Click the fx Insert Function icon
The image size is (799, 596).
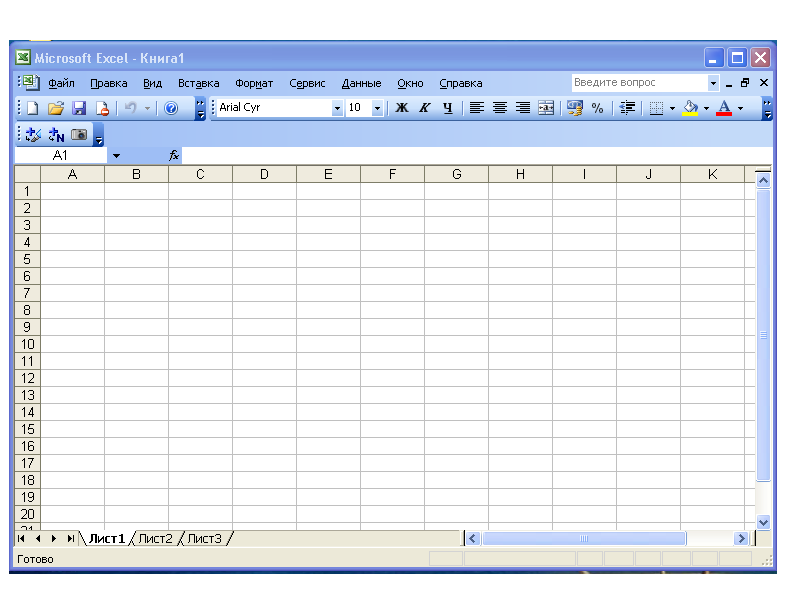tap(174, 155)
